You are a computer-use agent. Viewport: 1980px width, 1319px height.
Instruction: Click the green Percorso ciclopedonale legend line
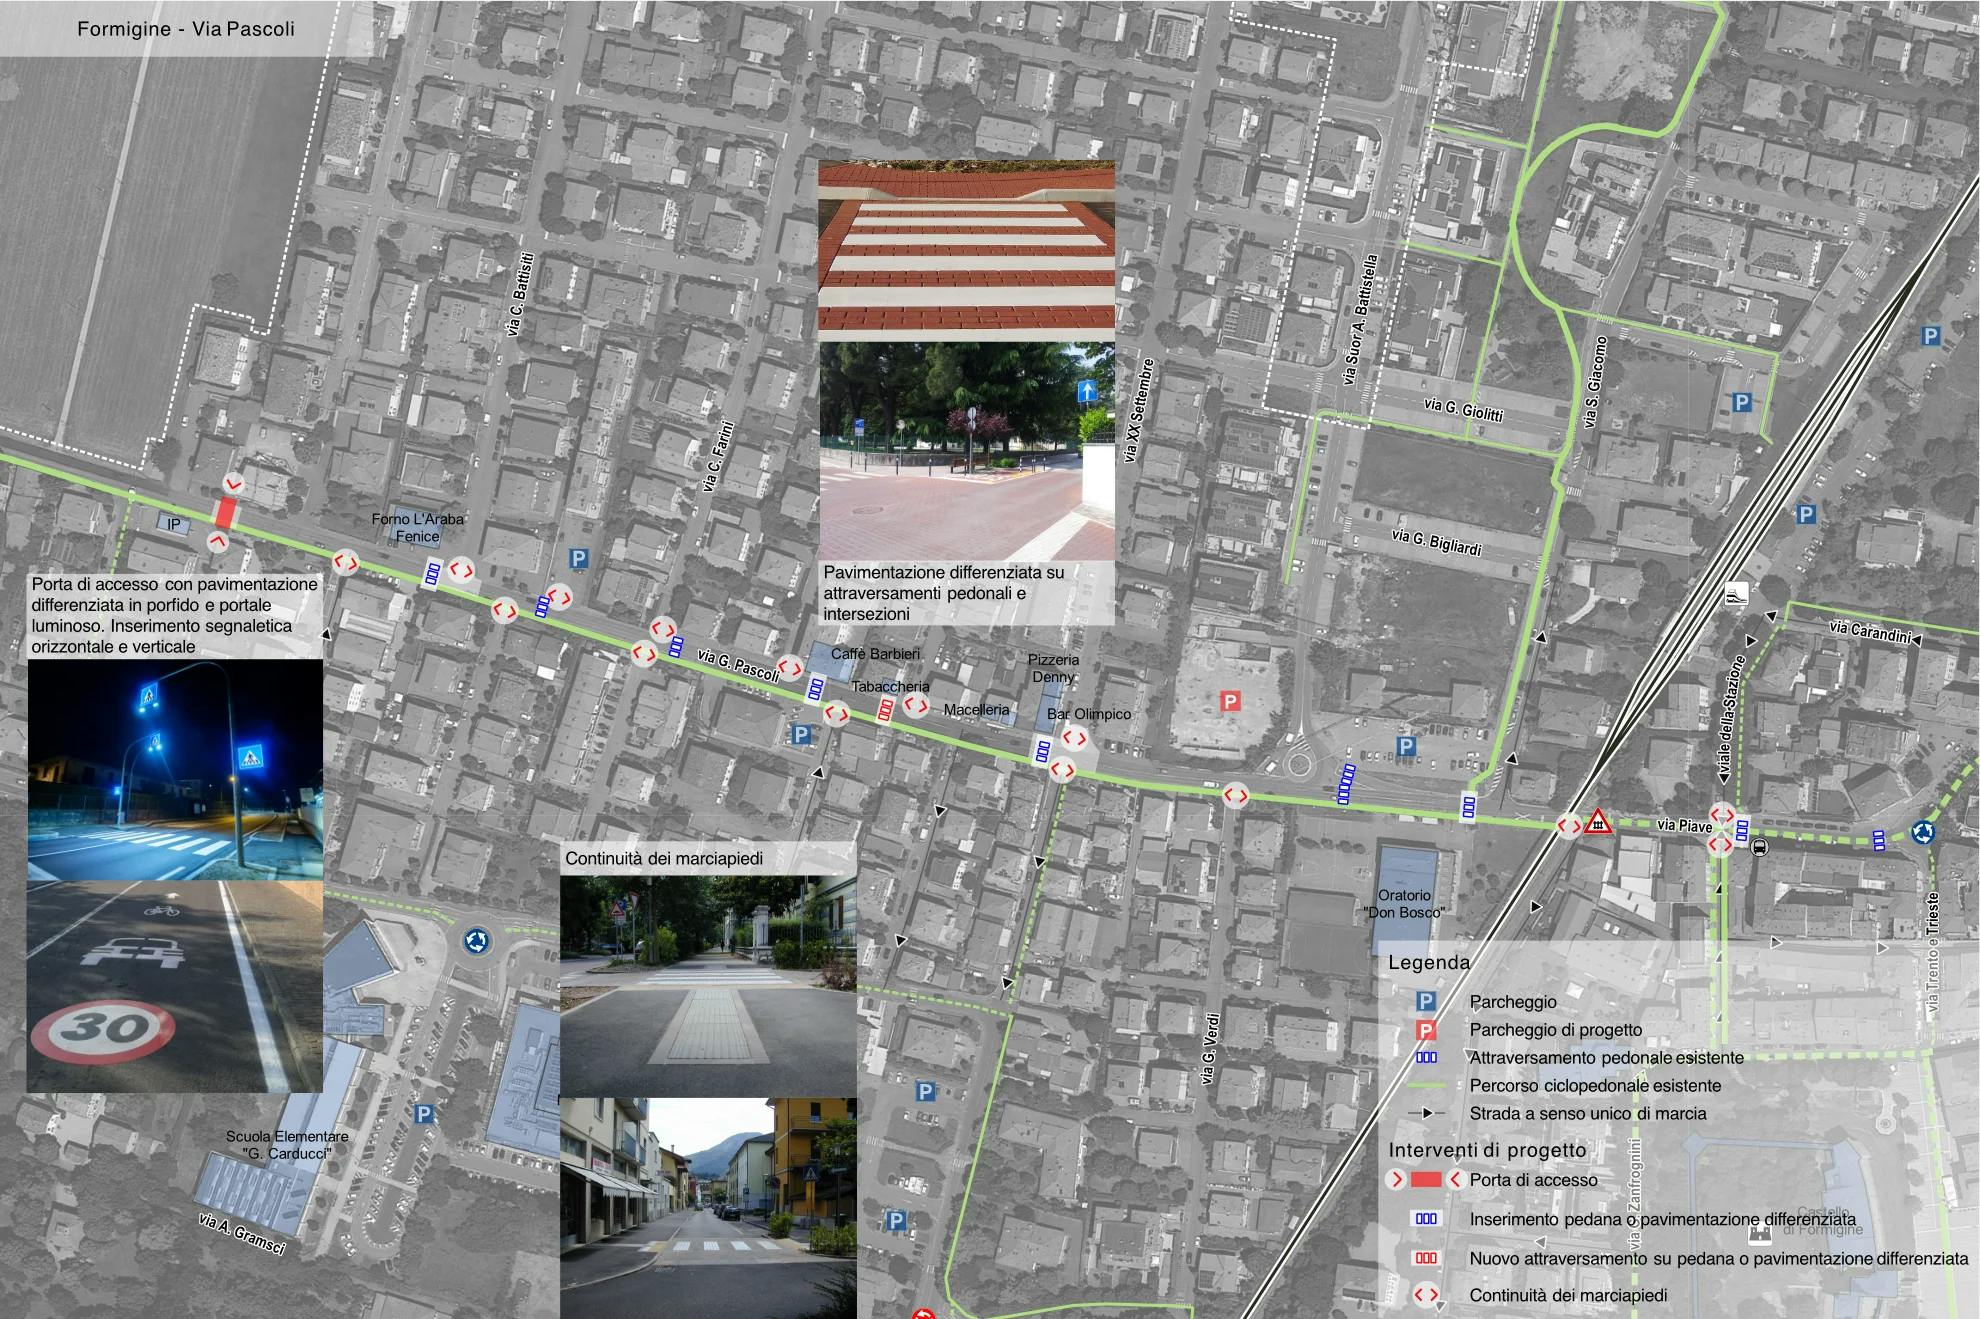click(1426, 1085)
